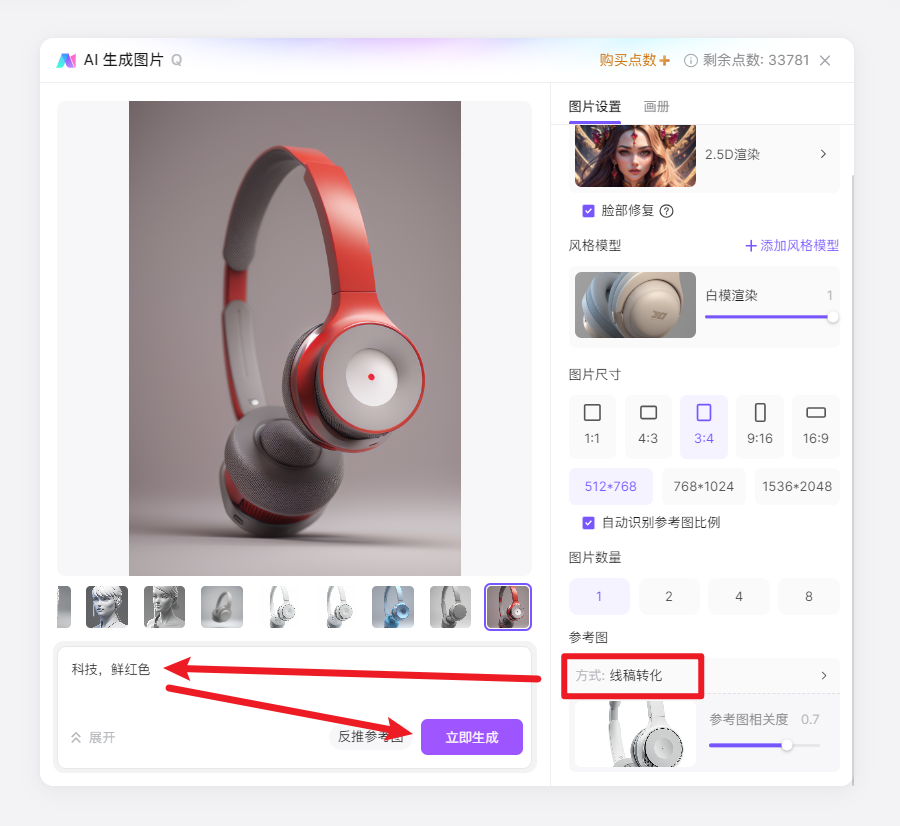
Task: Select the 4:3 aspect ratio icon
Action: (x=648, y=413)
